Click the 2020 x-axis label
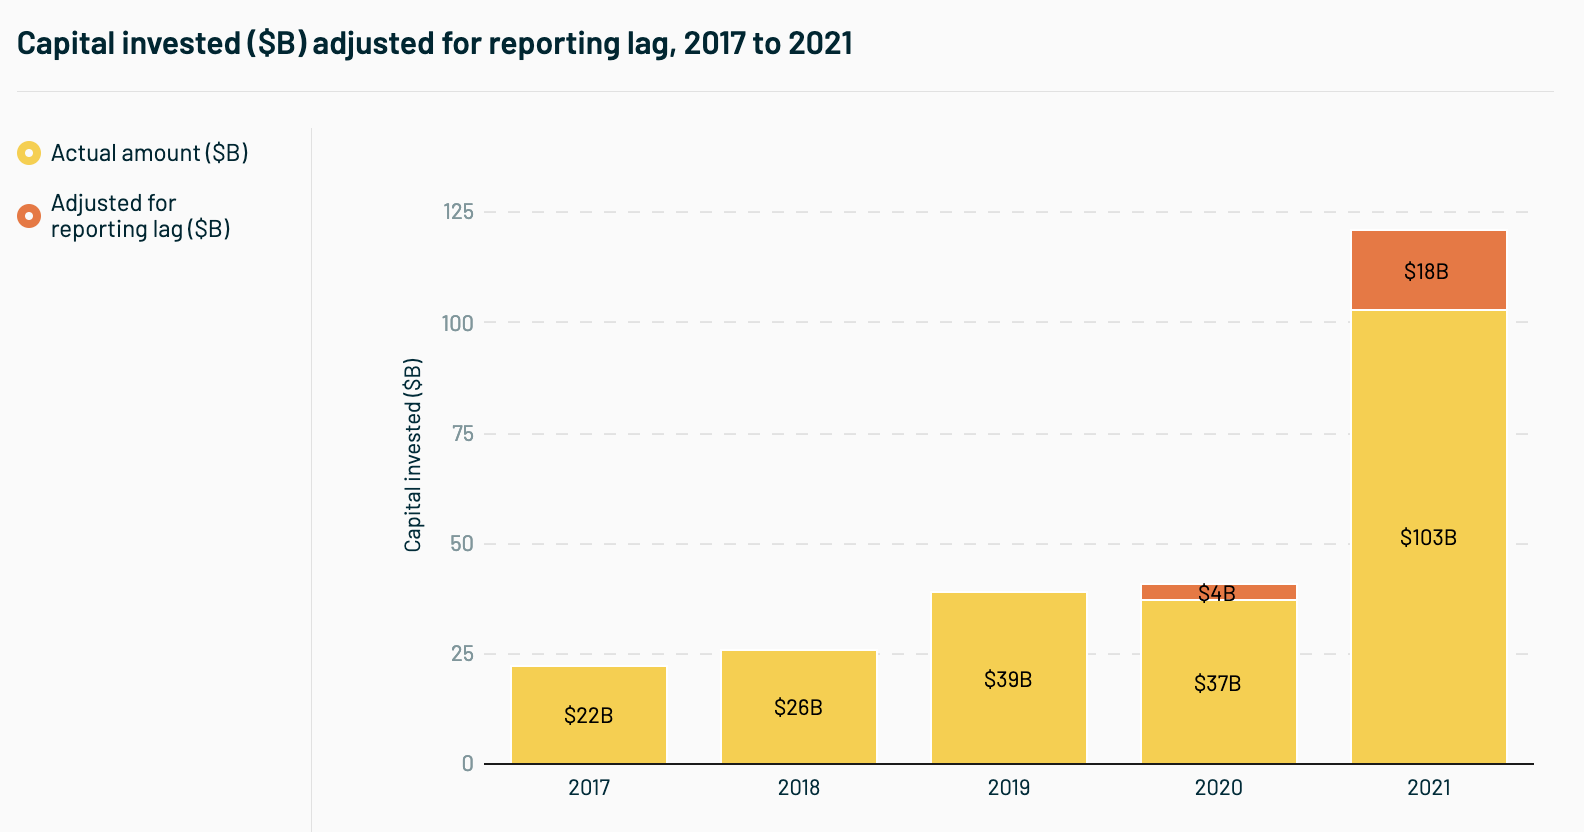This screenshot has width=1596, height=832. (x=1219, y=788)
